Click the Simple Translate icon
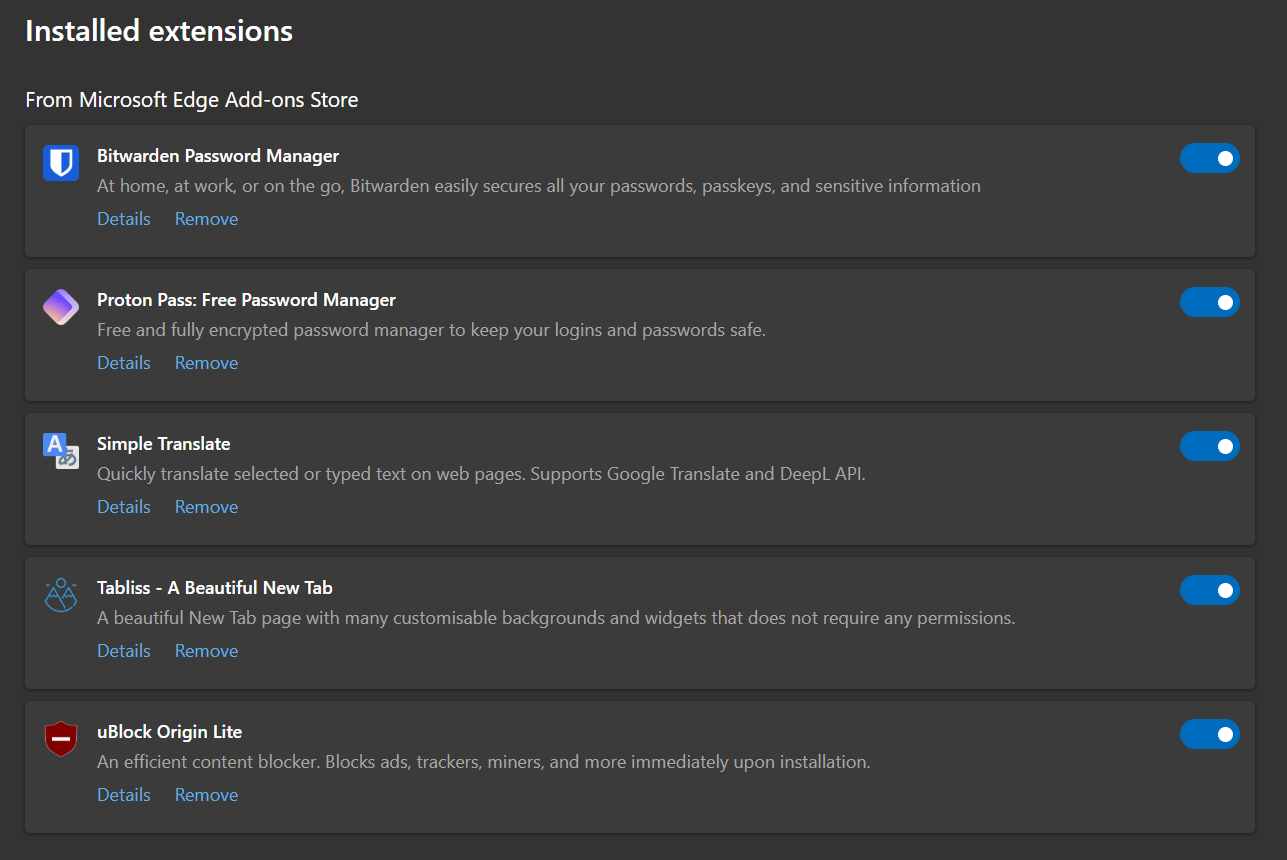 click(x=61, y=451)
